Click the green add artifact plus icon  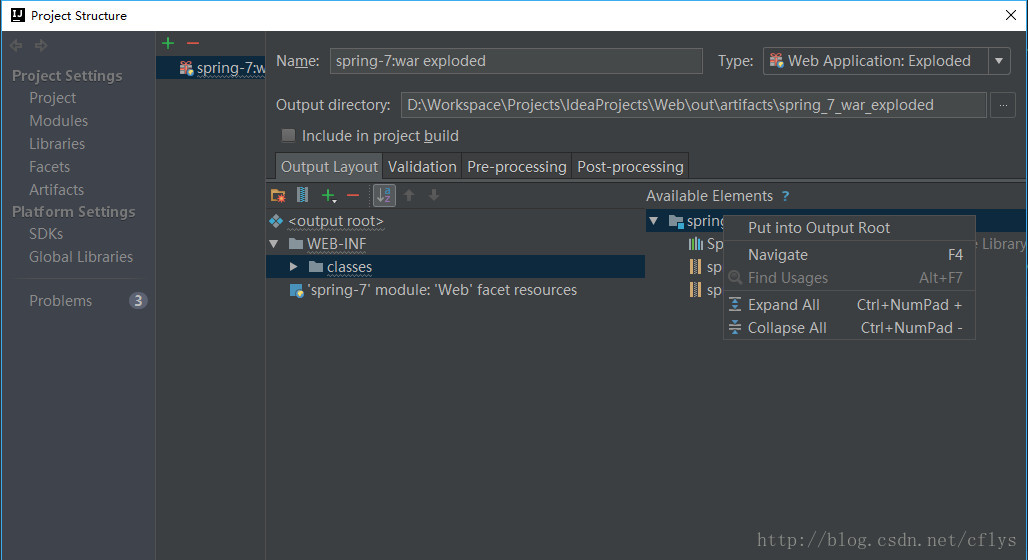pos(168,43)
